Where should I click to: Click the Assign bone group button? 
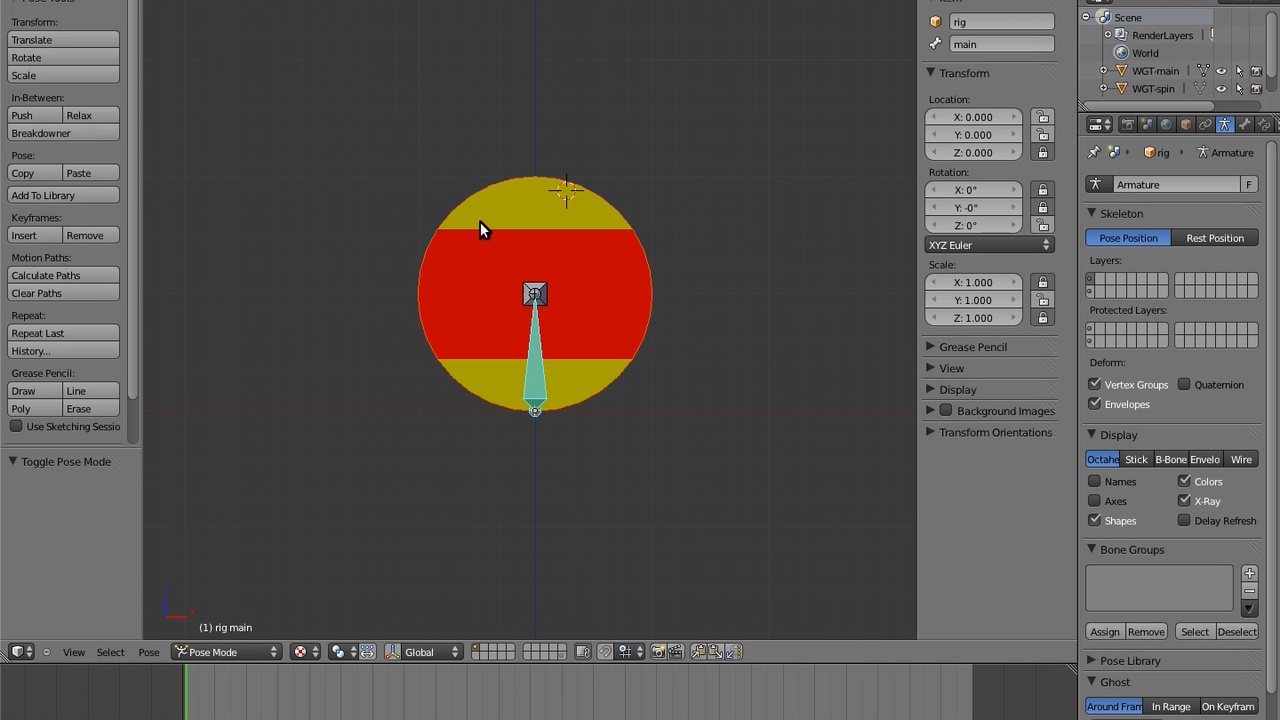pyautogui.click(x=1105, y=632)
